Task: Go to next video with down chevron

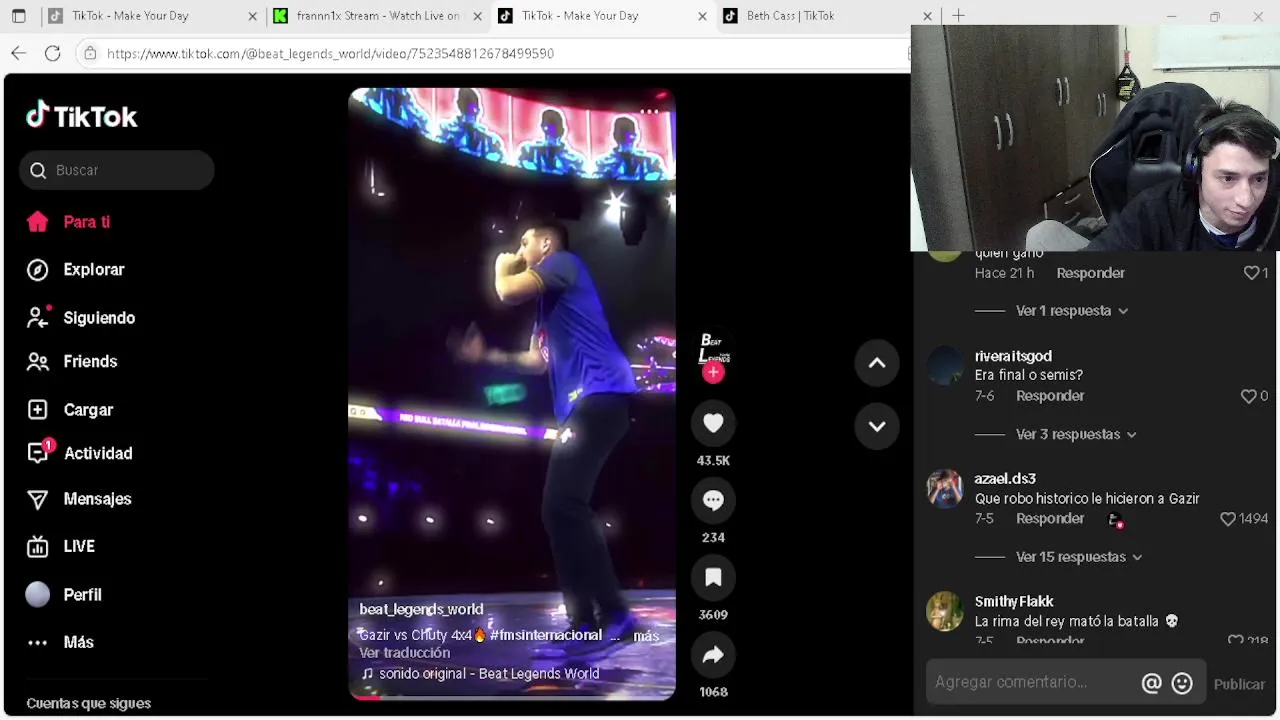Action: [x=877, y=426]
